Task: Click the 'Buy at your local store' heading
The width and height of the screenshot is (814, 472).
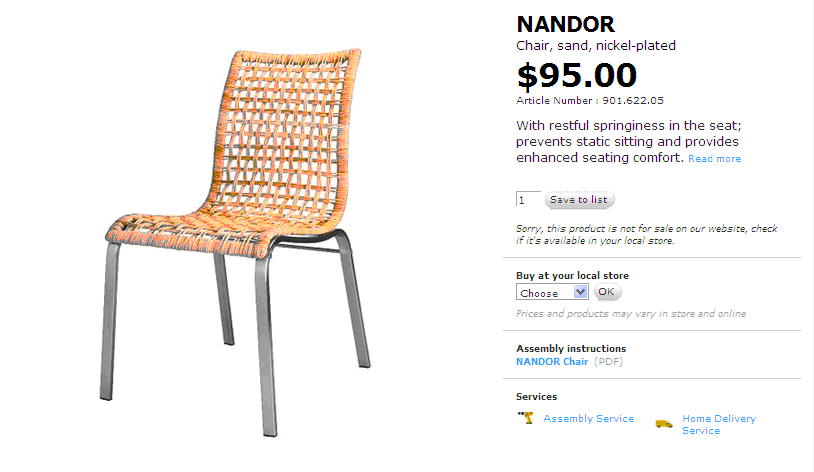Action: (x=572, y=275)
